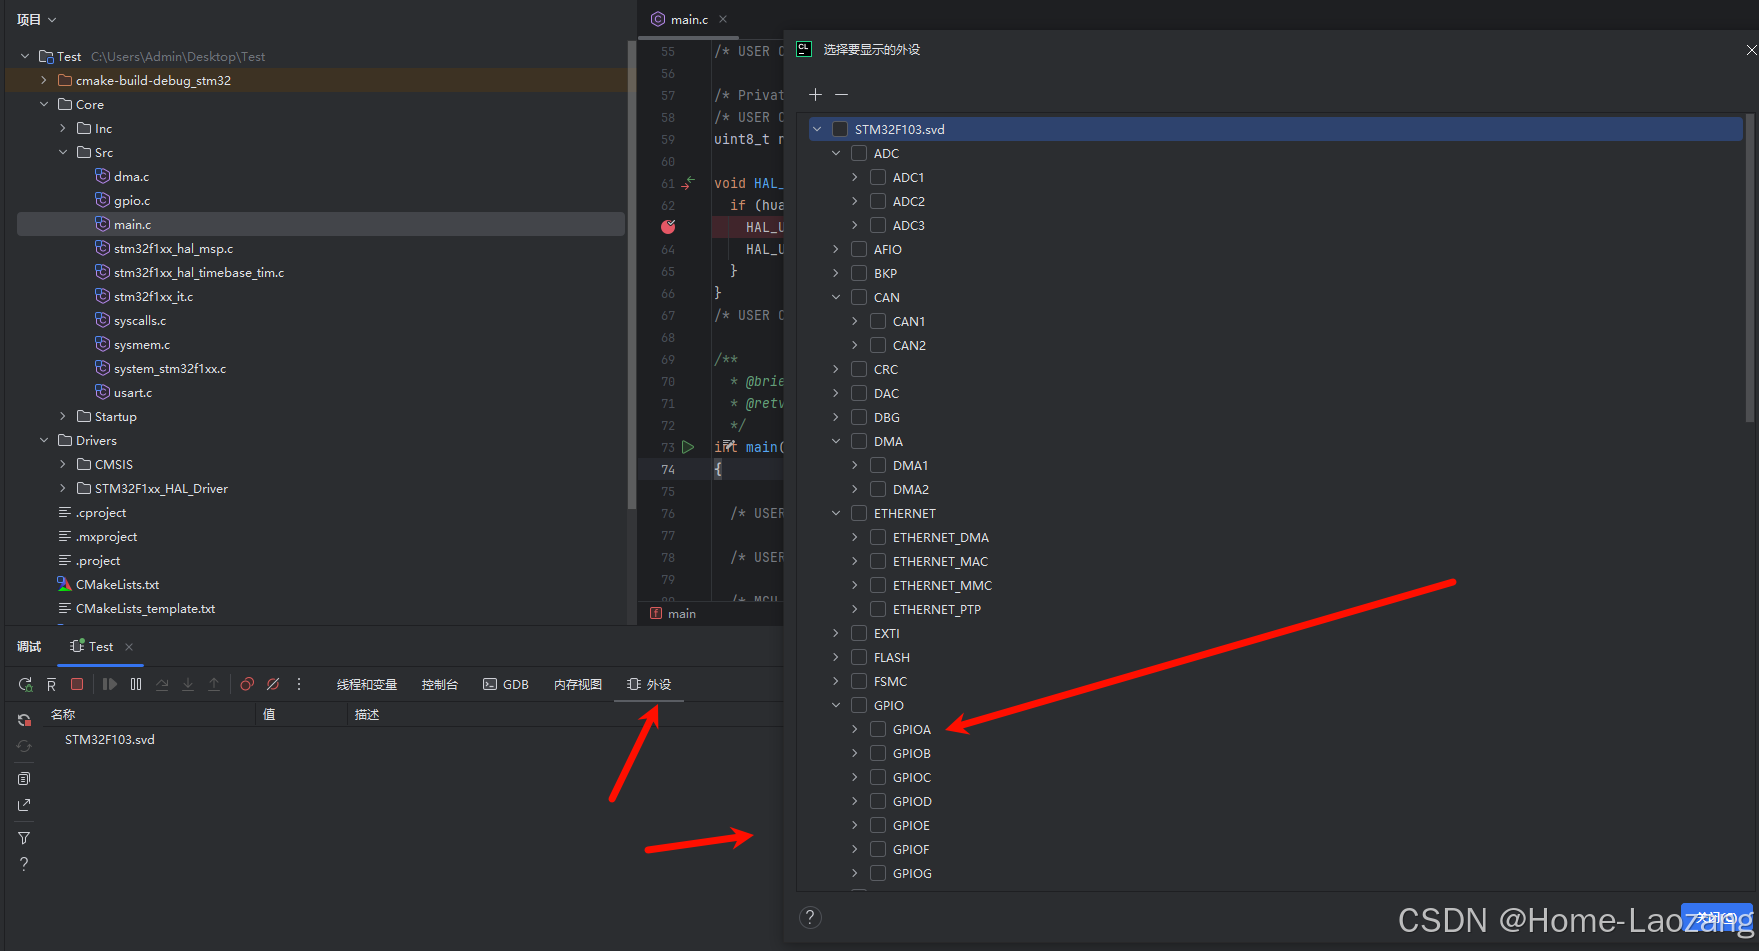The width and height of the screenshot is (1759, 951).
Task: Click the project panel vertical scrollbar
Action: coord(631,275)
